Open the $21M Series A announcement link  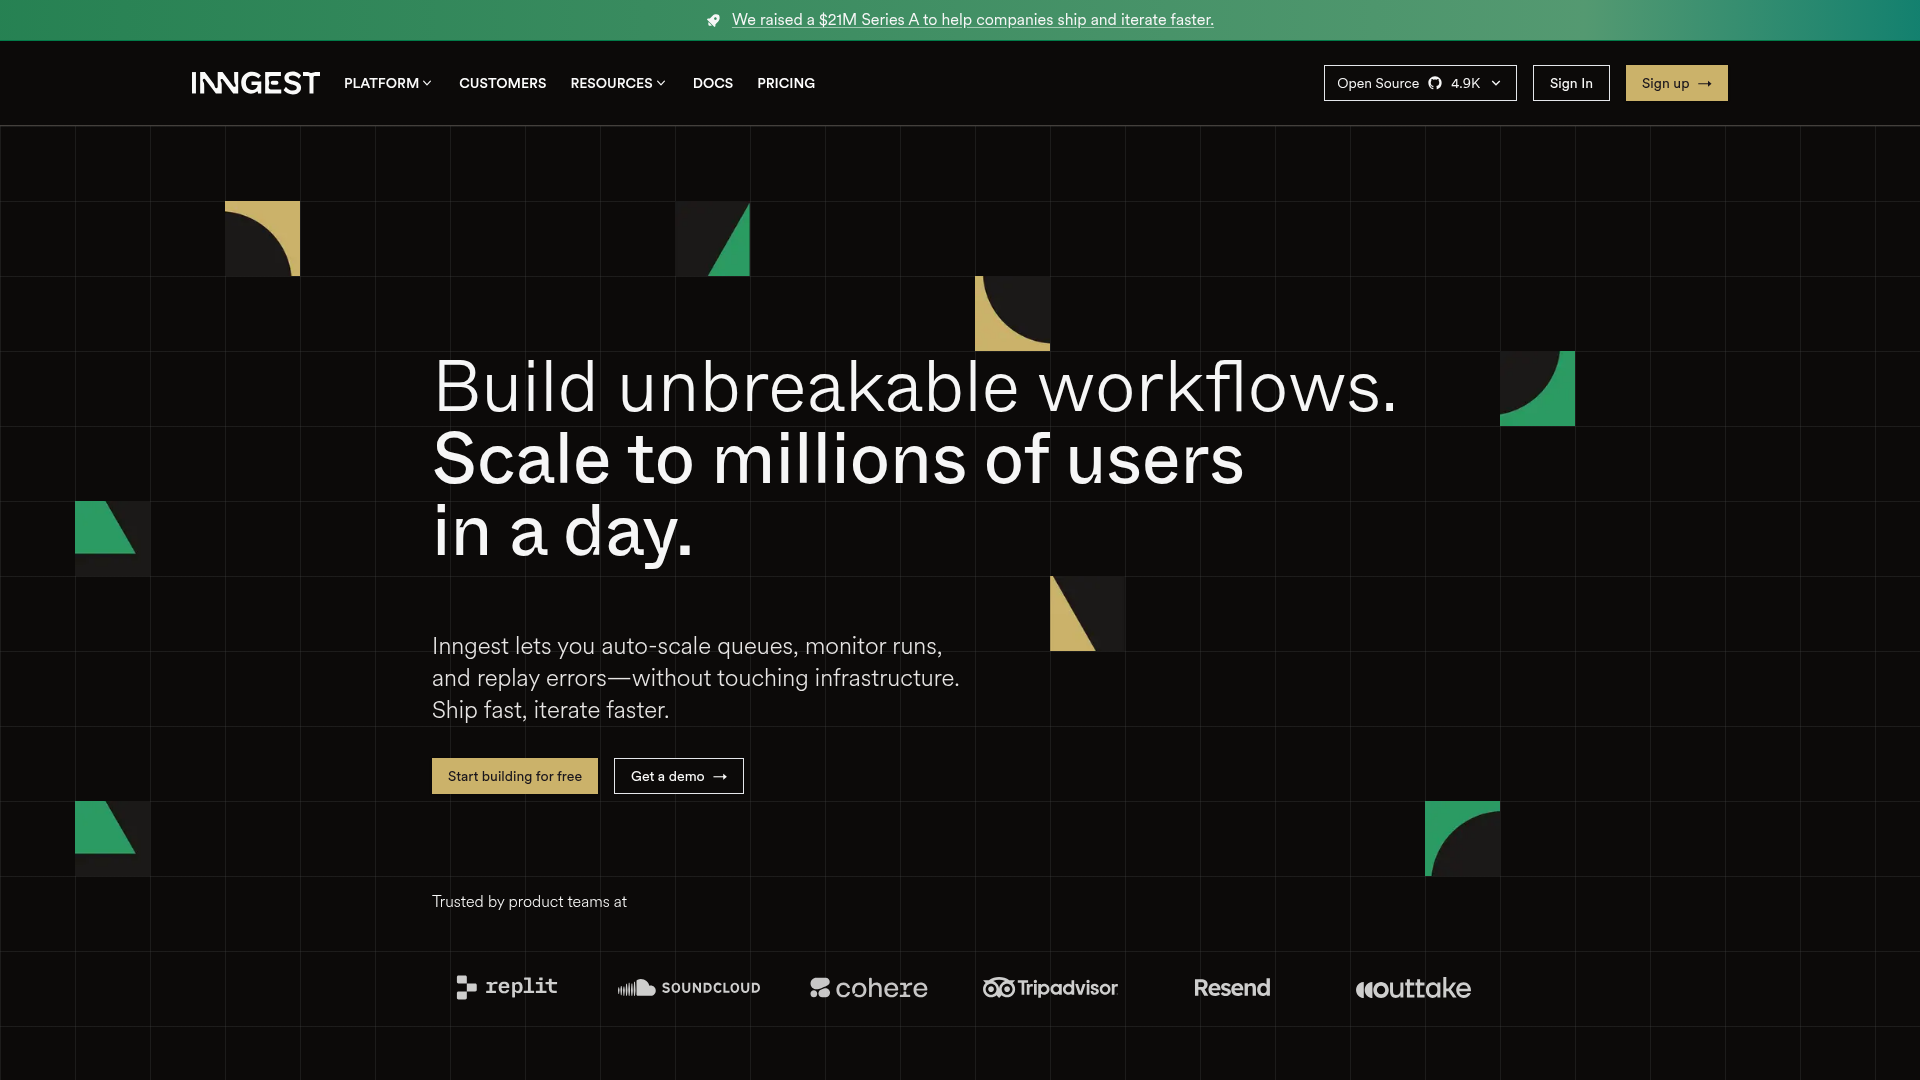[x=972, y=20]
